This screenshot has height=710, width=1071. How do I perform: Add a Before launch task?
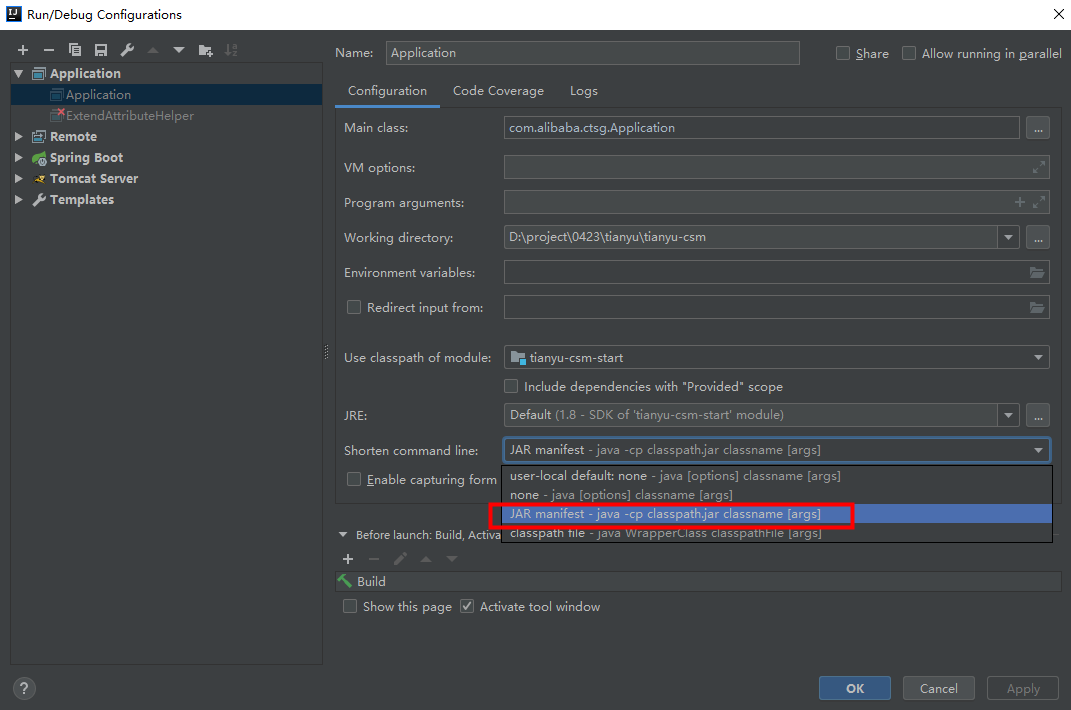(348, 558)
